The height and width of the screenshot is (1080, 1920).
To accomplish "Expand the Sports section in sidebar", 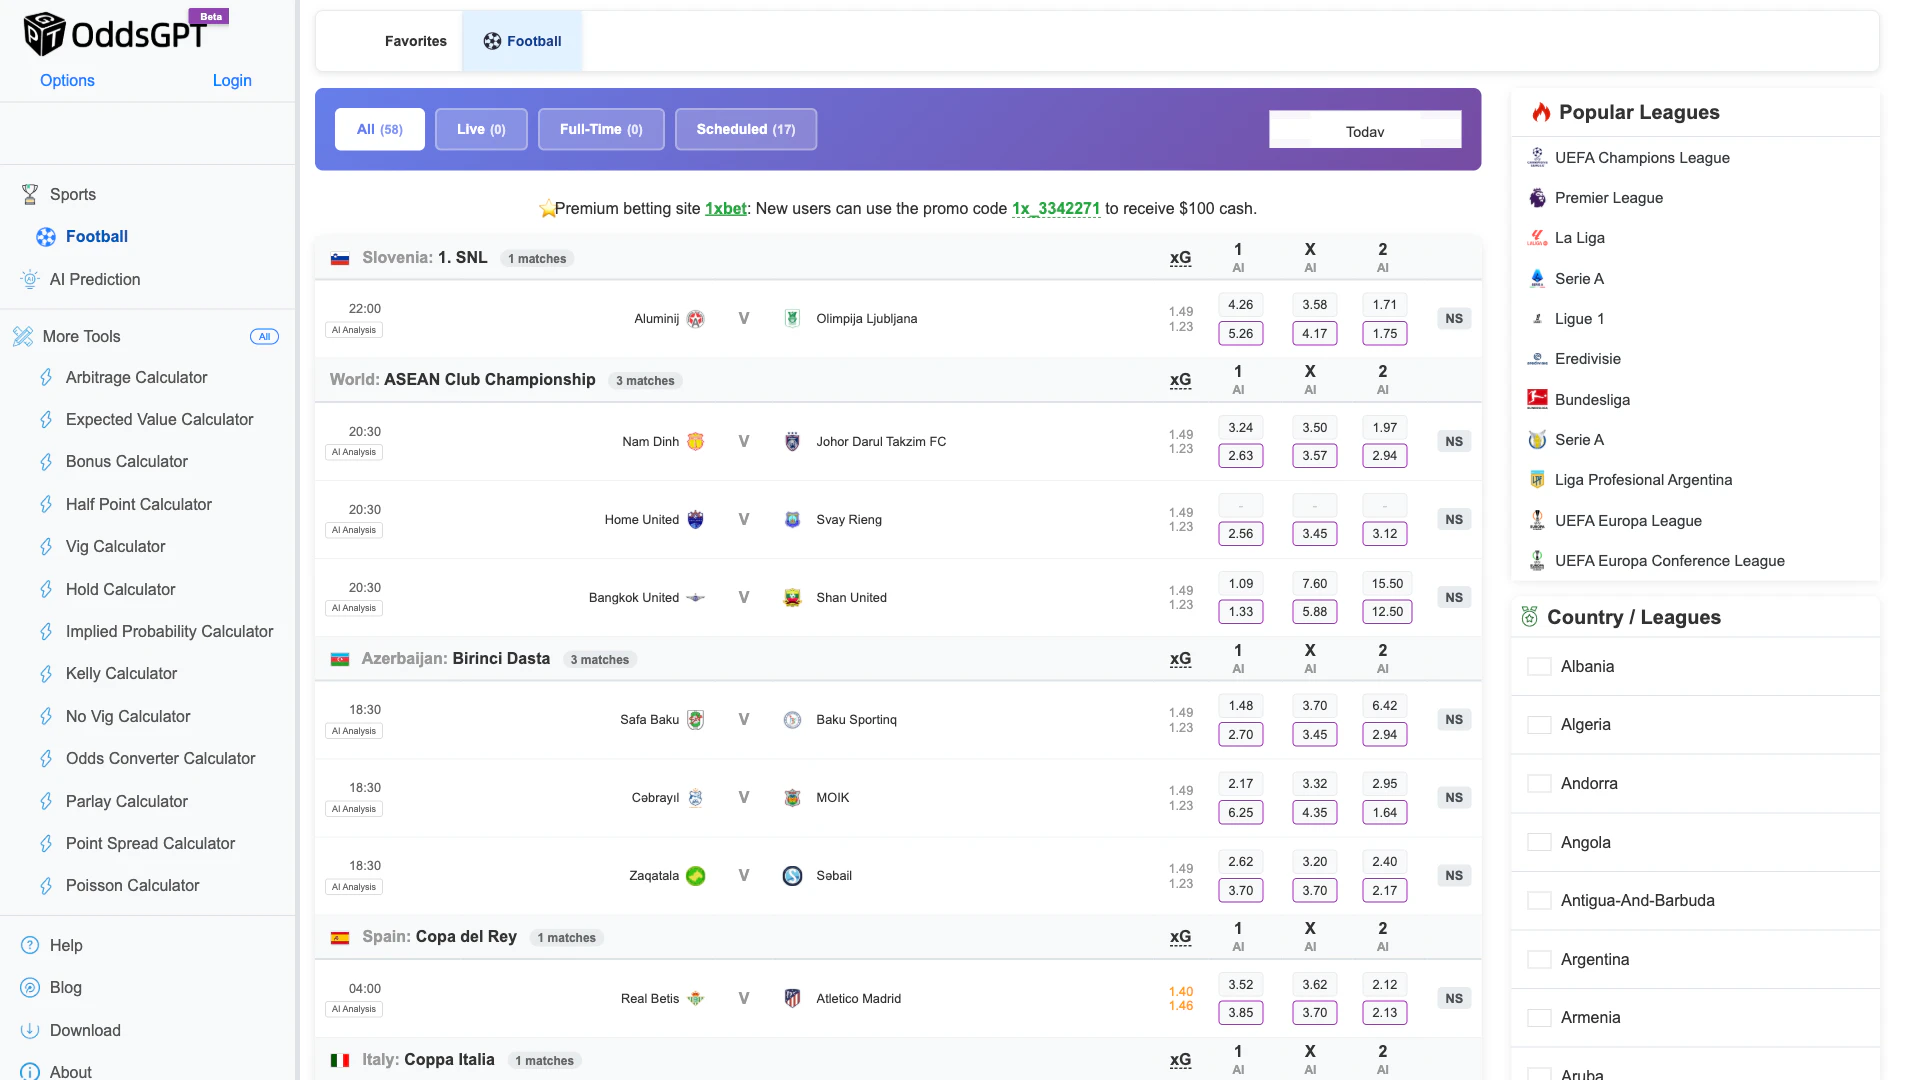I will 73,195.
